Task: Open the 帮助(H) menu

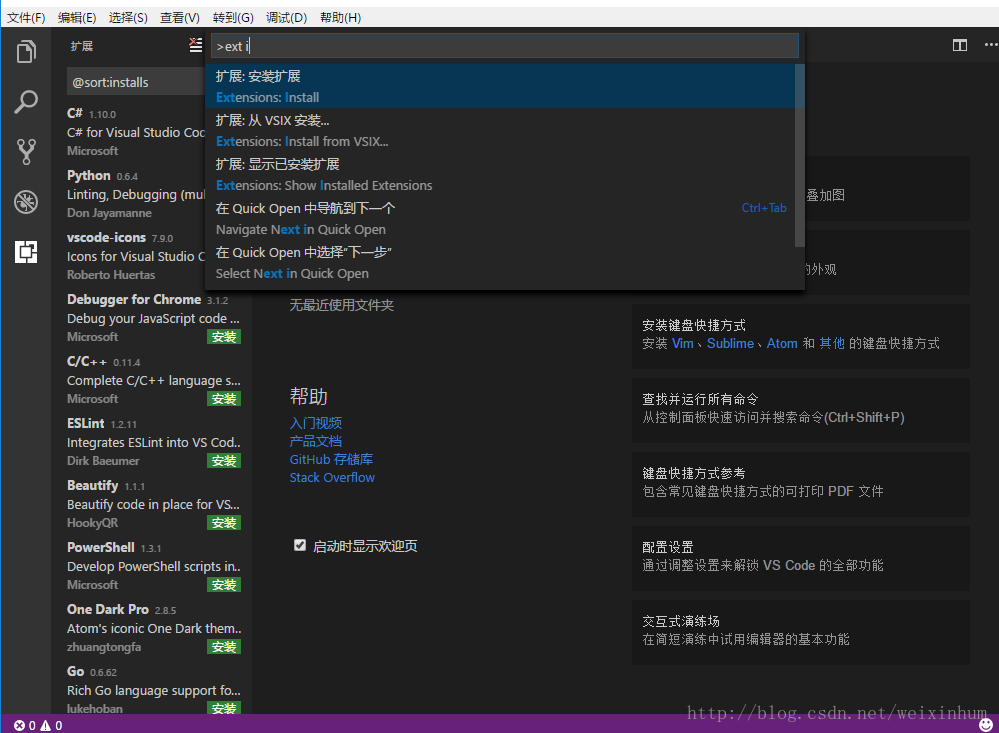Action: point(340,17)
